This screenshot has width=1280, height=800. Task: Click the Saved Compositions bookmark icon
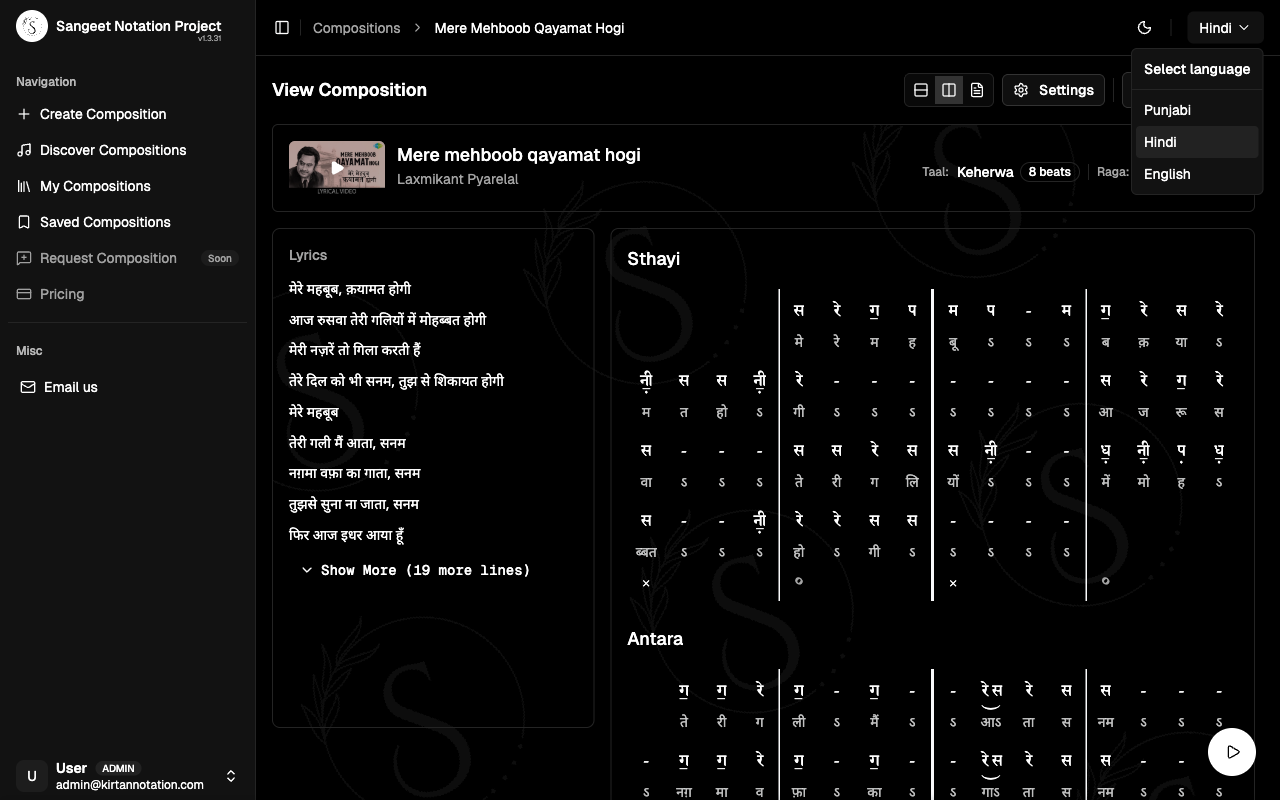pos(24,222)
